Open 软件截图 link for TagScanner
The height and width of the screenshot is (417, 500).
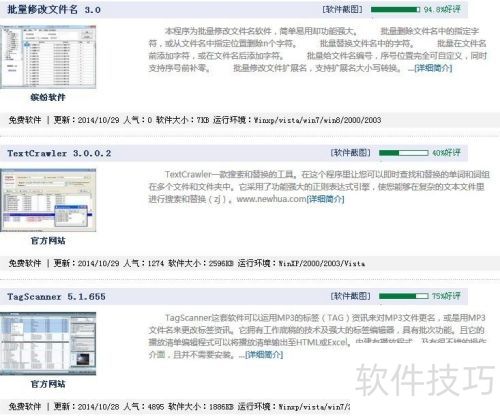(351, 296)
